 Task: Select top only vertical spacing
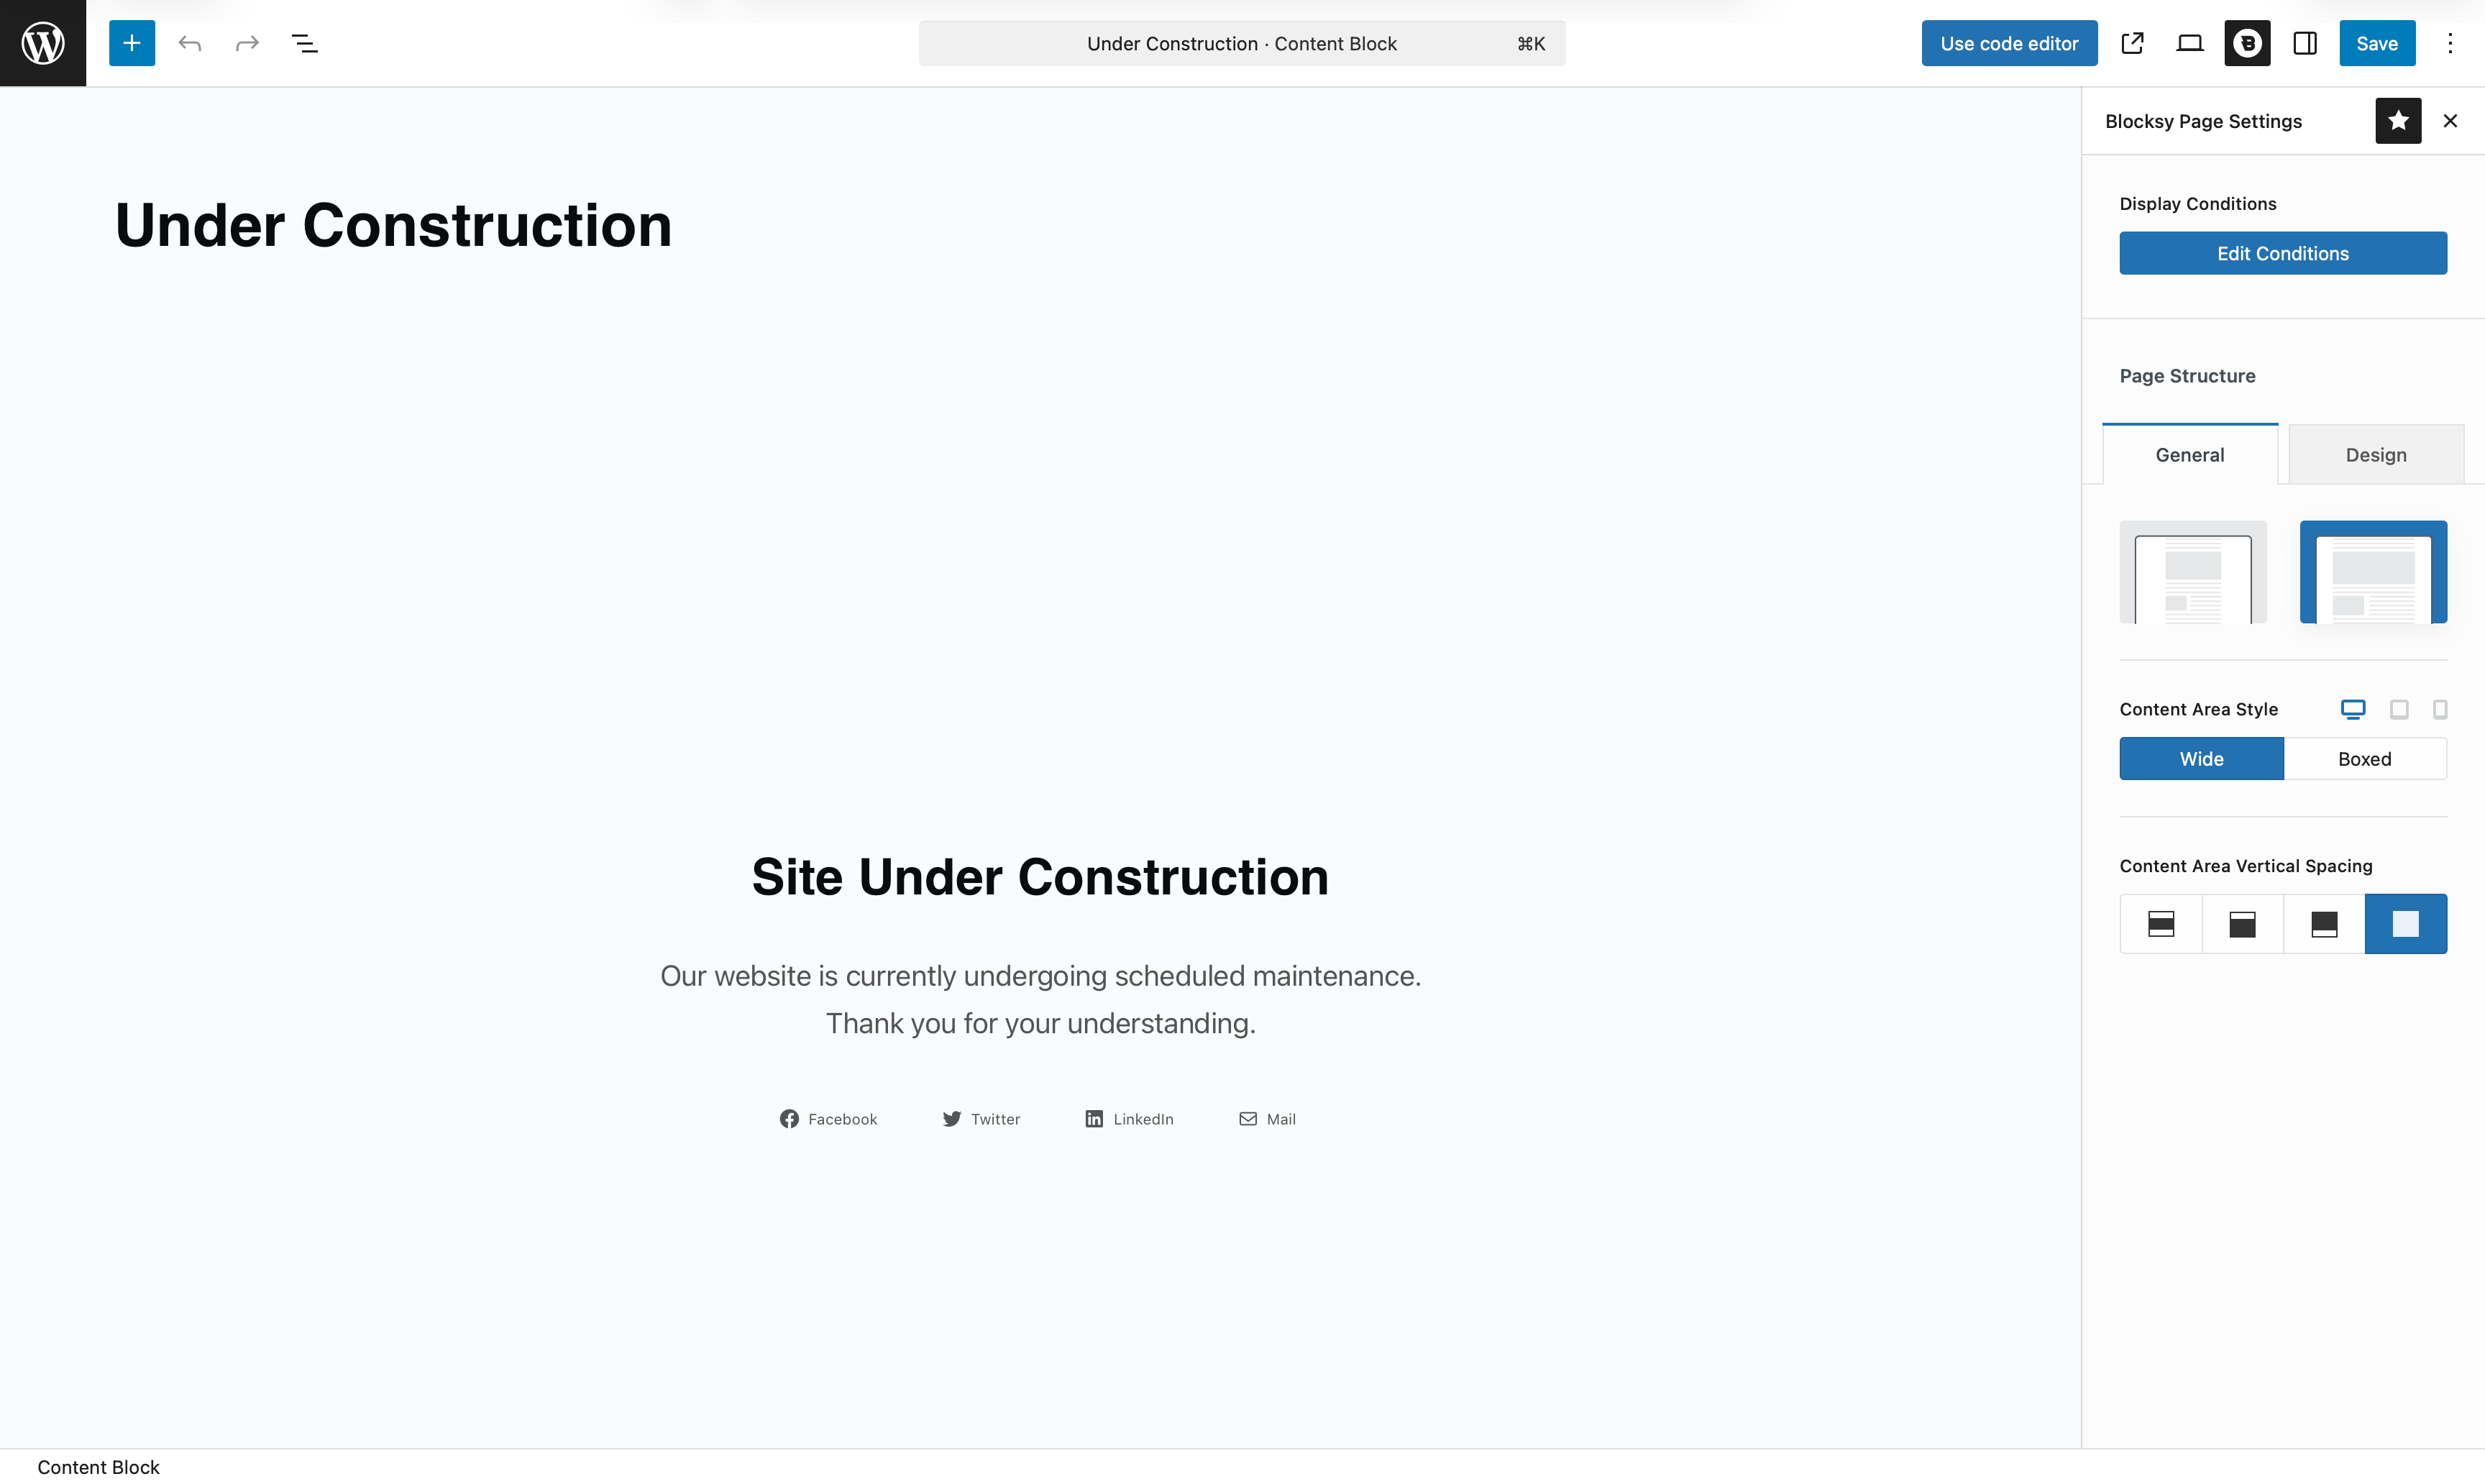pyautogui.click(x=2243, y=924)
